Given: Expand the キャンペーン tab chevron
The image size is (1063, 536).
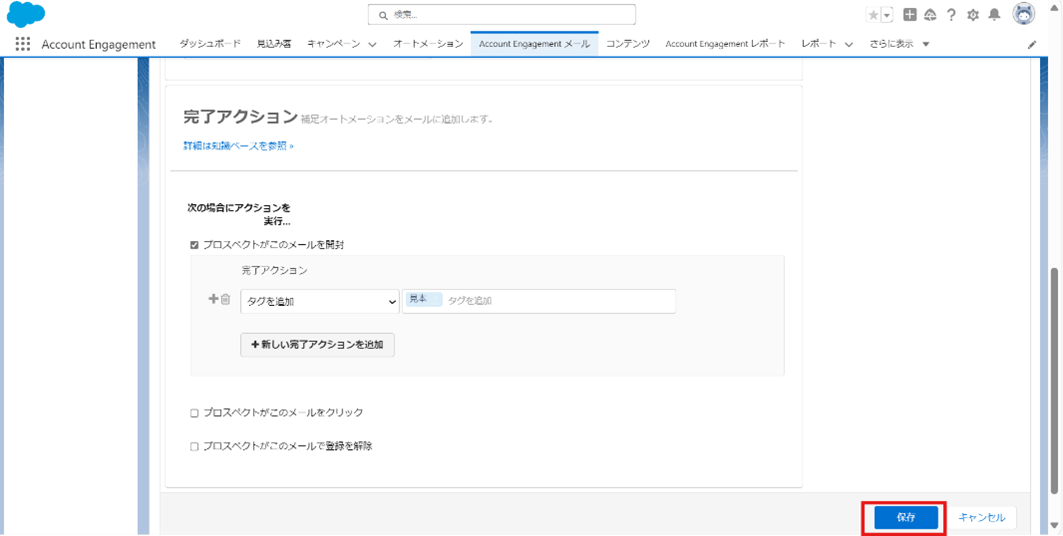Looking at the screenshot, I should [x=373, y=44].
